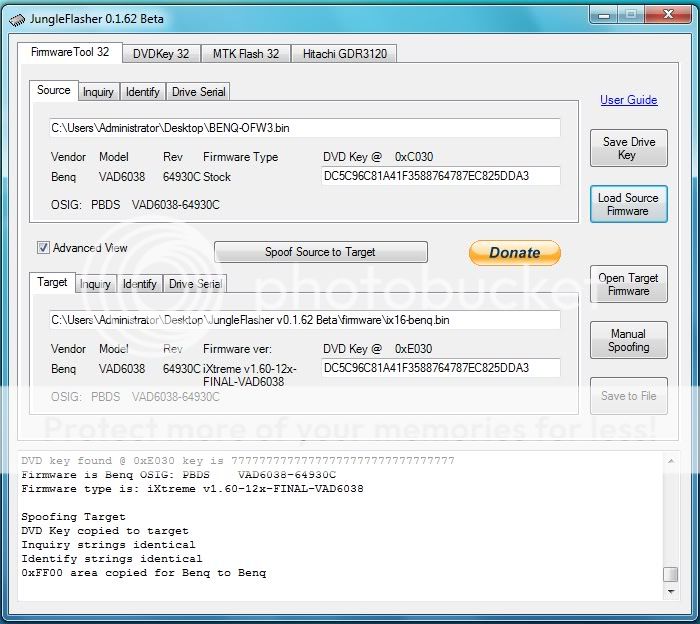Click the target DVD Key field

pyautogui.click(x=440, y=368)
